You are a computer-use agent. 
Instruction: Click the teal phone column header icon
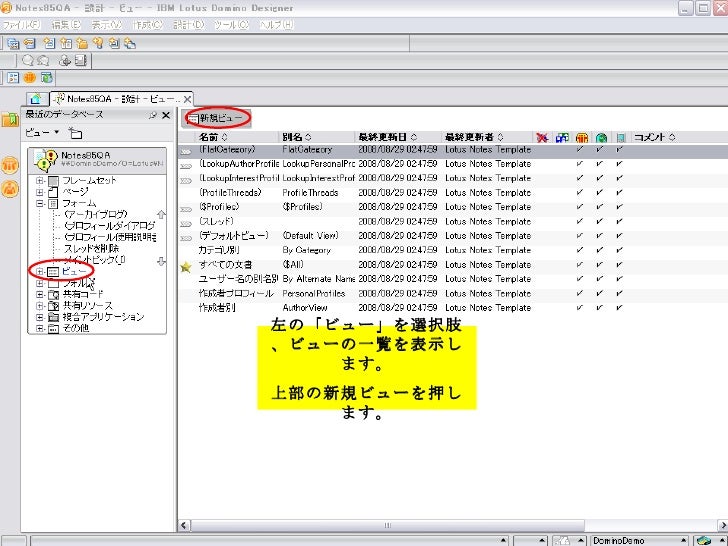[x=621, y=137]
